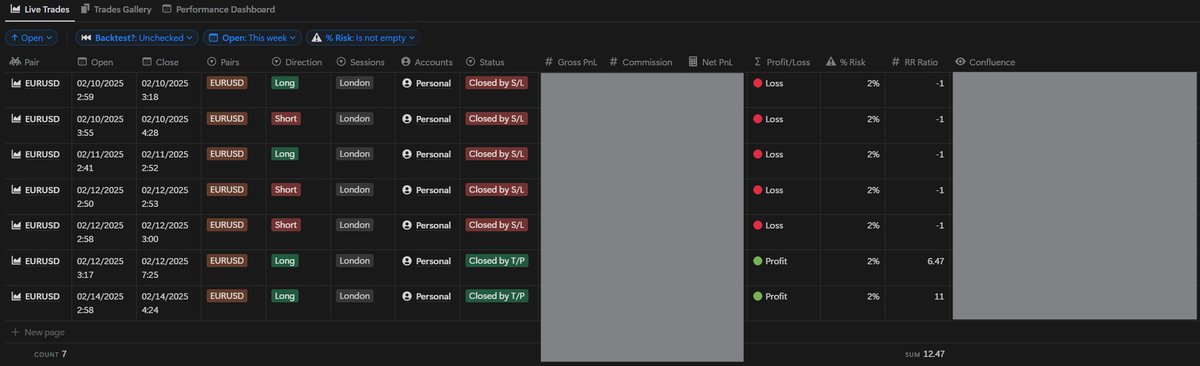Click the RR Ratio column header
This screenshot has height=366, width=1200.
click(915, 62)
